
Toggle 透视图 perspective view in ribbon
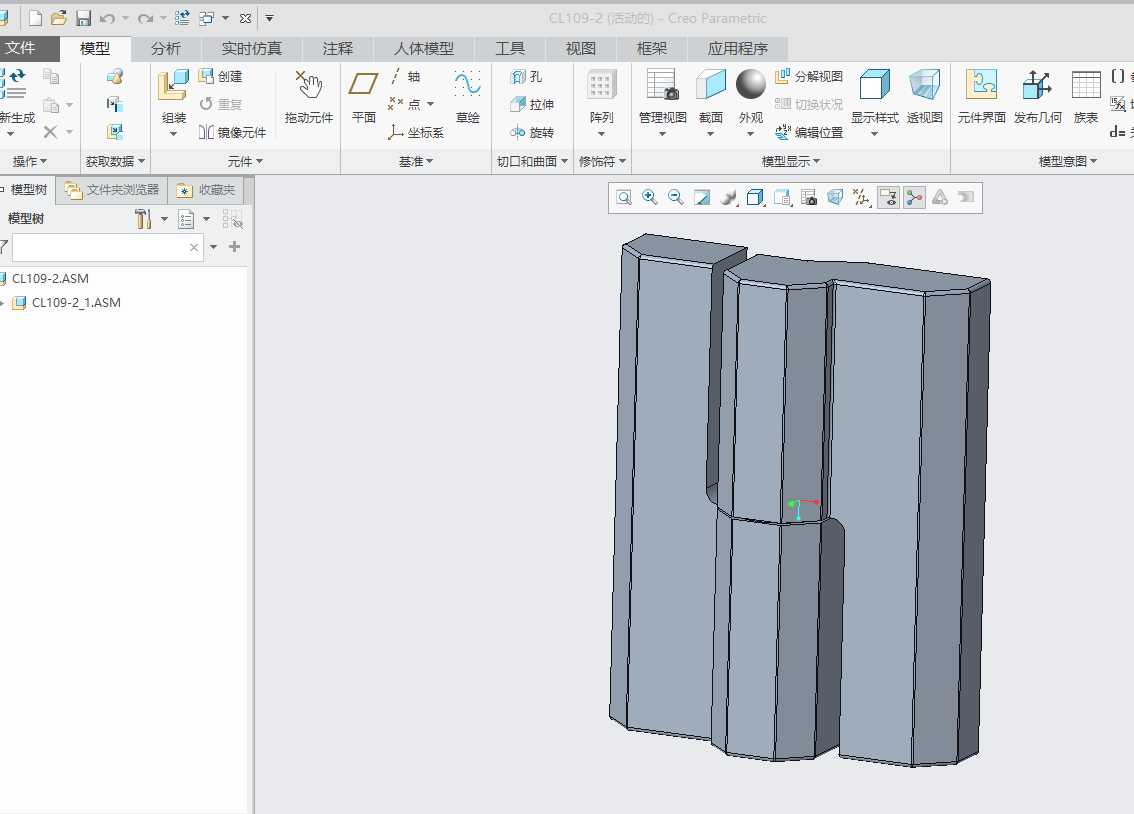(924, 98)
